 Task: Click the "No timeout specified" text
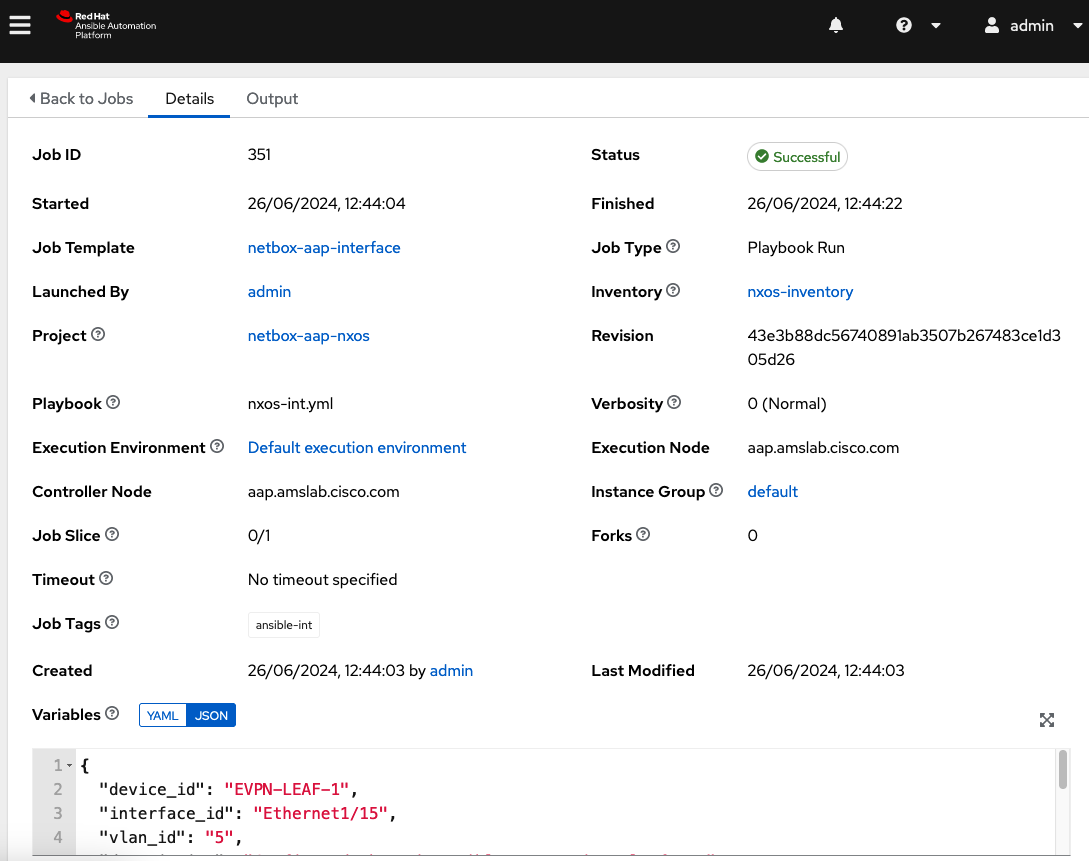[322, 580]
